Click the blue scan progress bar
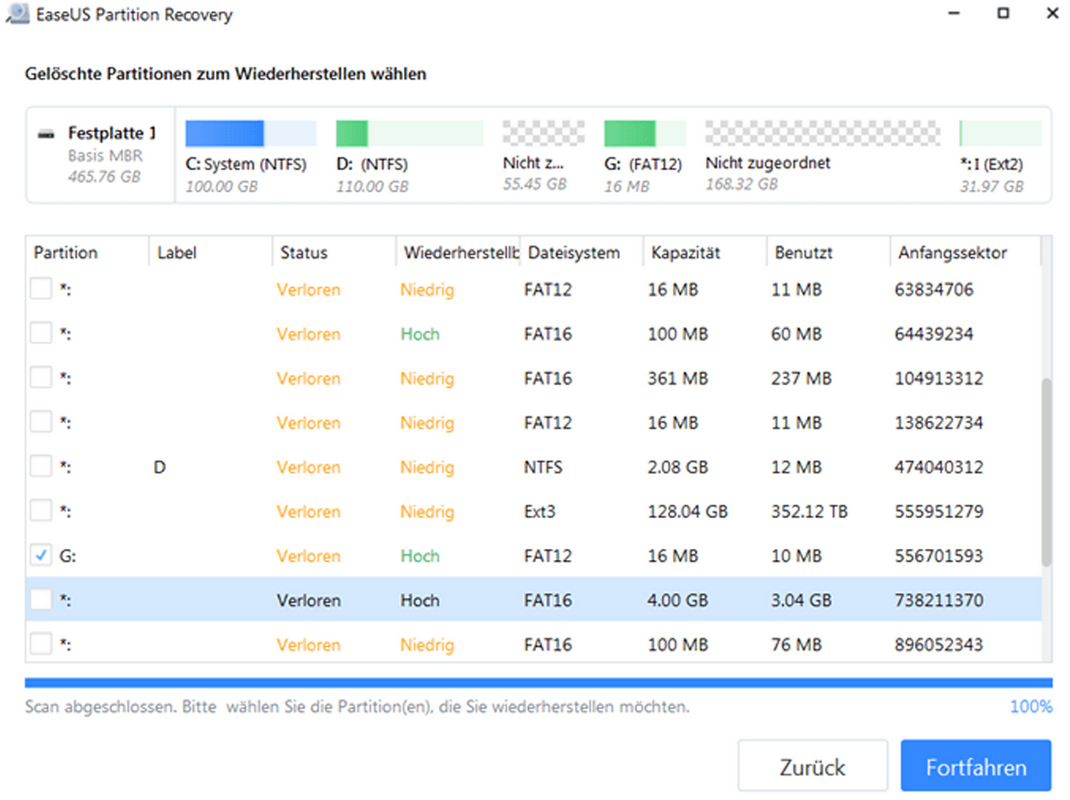Viewport: 1070px width, 800px height. click(538, 684)
